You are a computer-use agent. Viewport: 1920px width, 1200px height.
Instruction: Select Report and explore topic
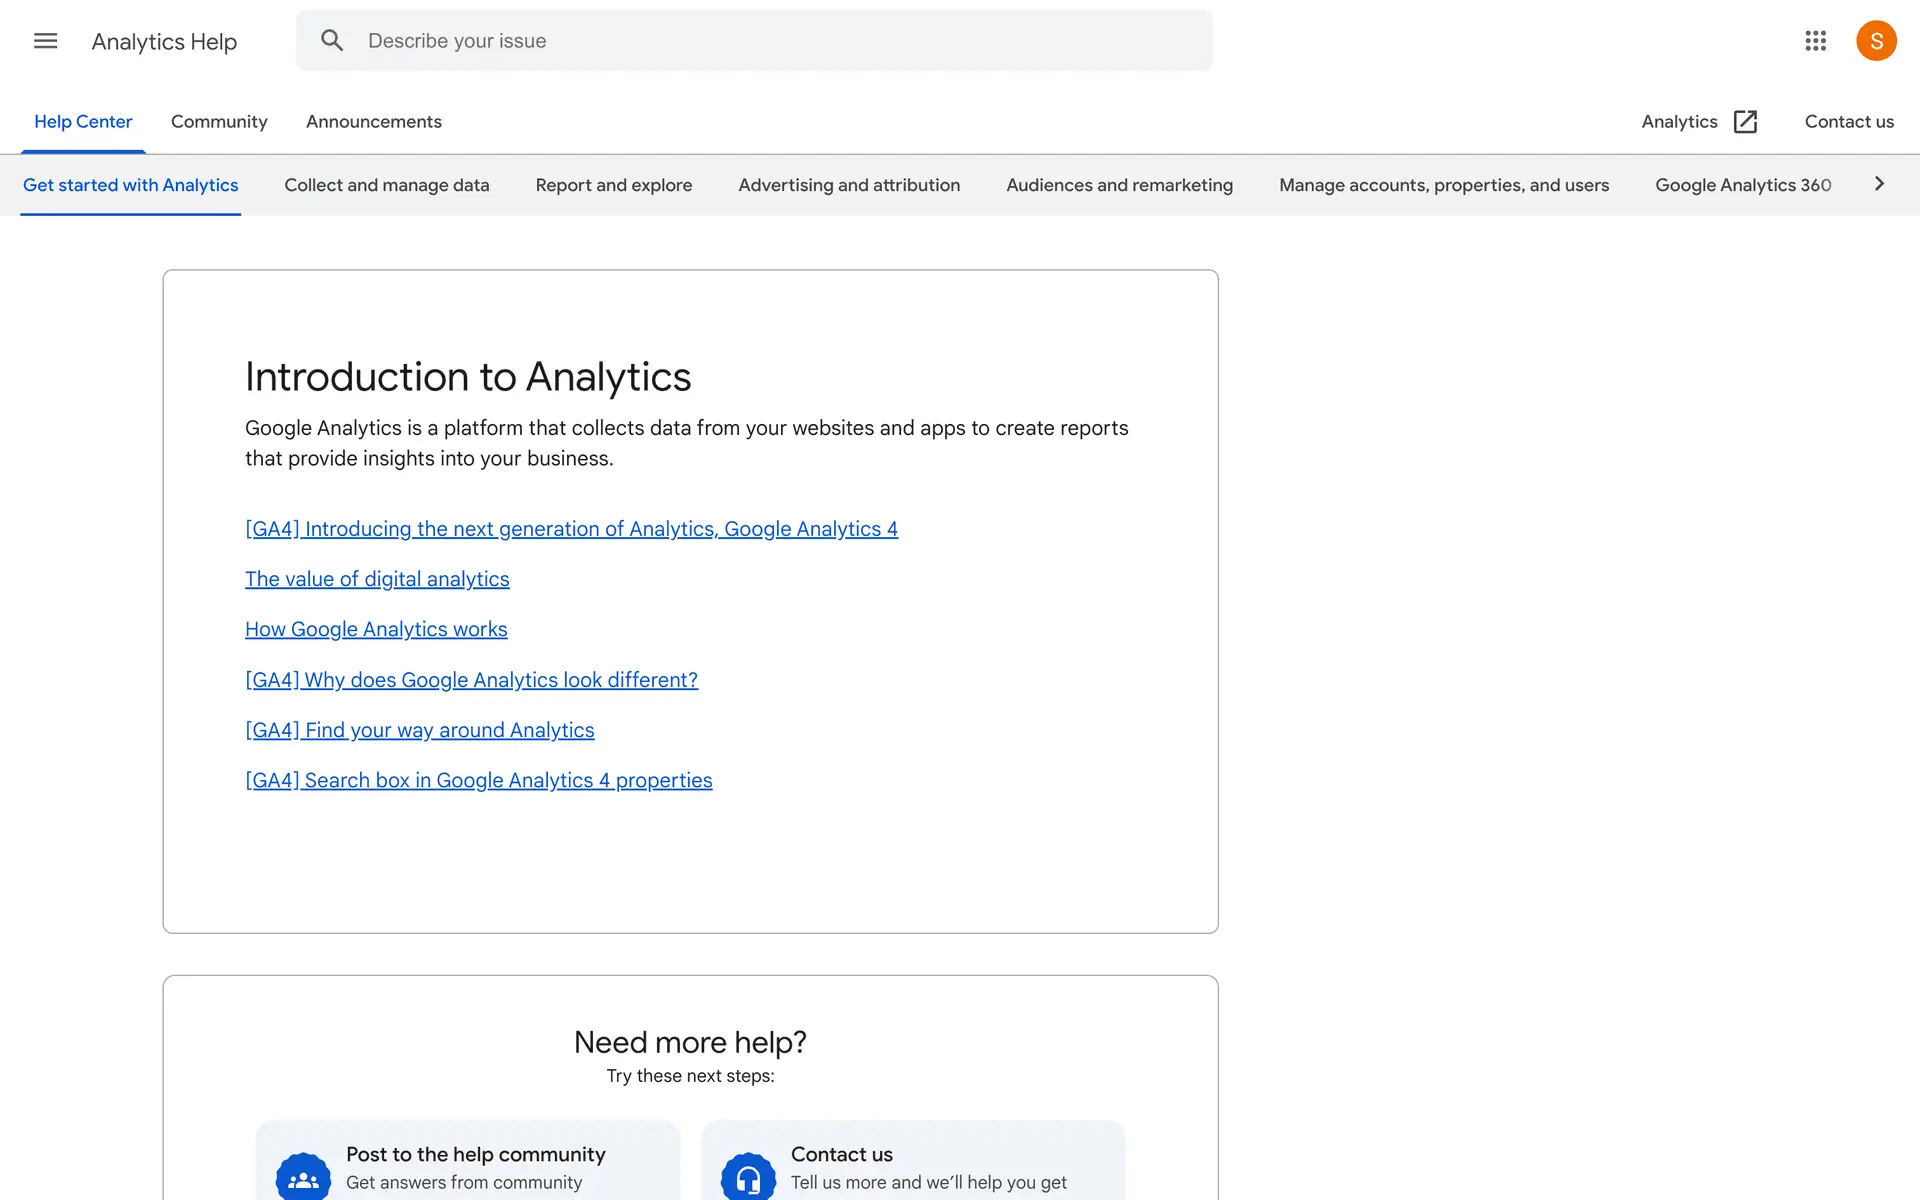[613, 185]
